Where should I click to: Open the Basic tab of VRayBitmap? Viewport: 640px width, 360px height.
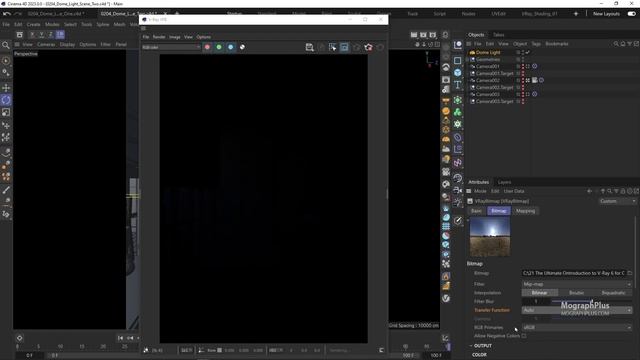[x=476, y=211]
